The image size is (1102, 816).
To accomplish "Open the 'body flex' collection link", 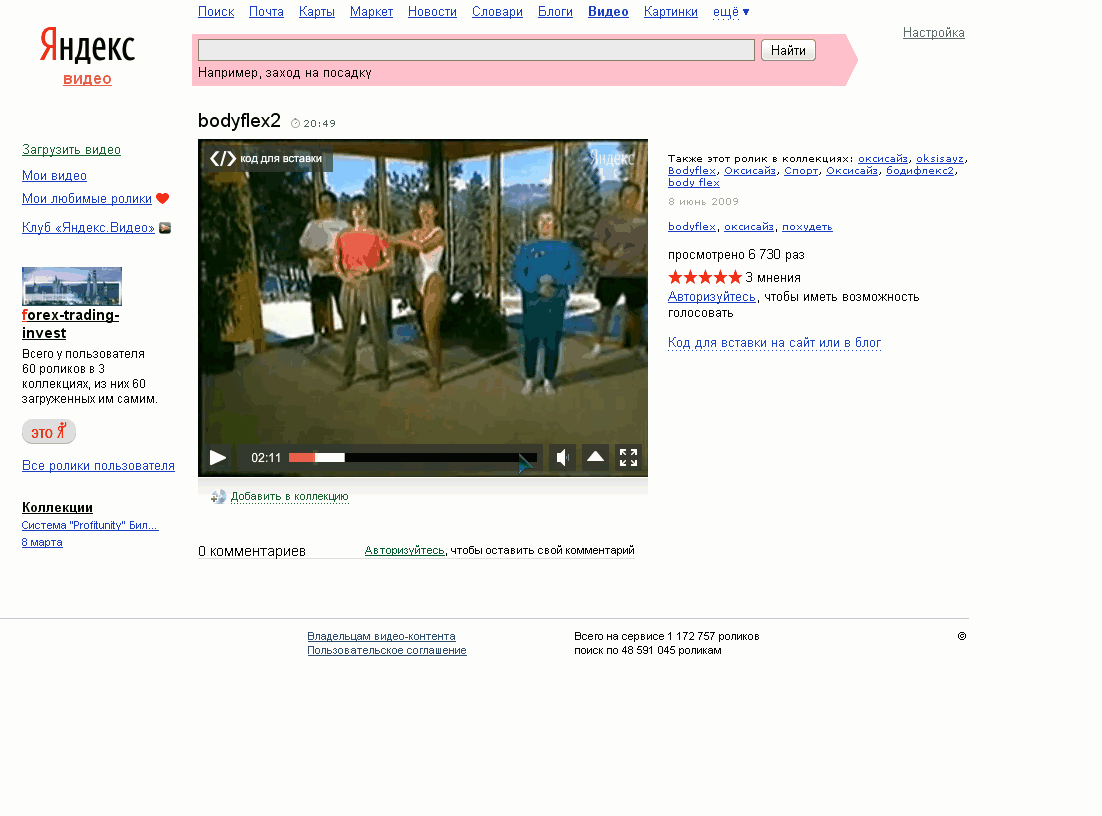I will click(694, 183).
